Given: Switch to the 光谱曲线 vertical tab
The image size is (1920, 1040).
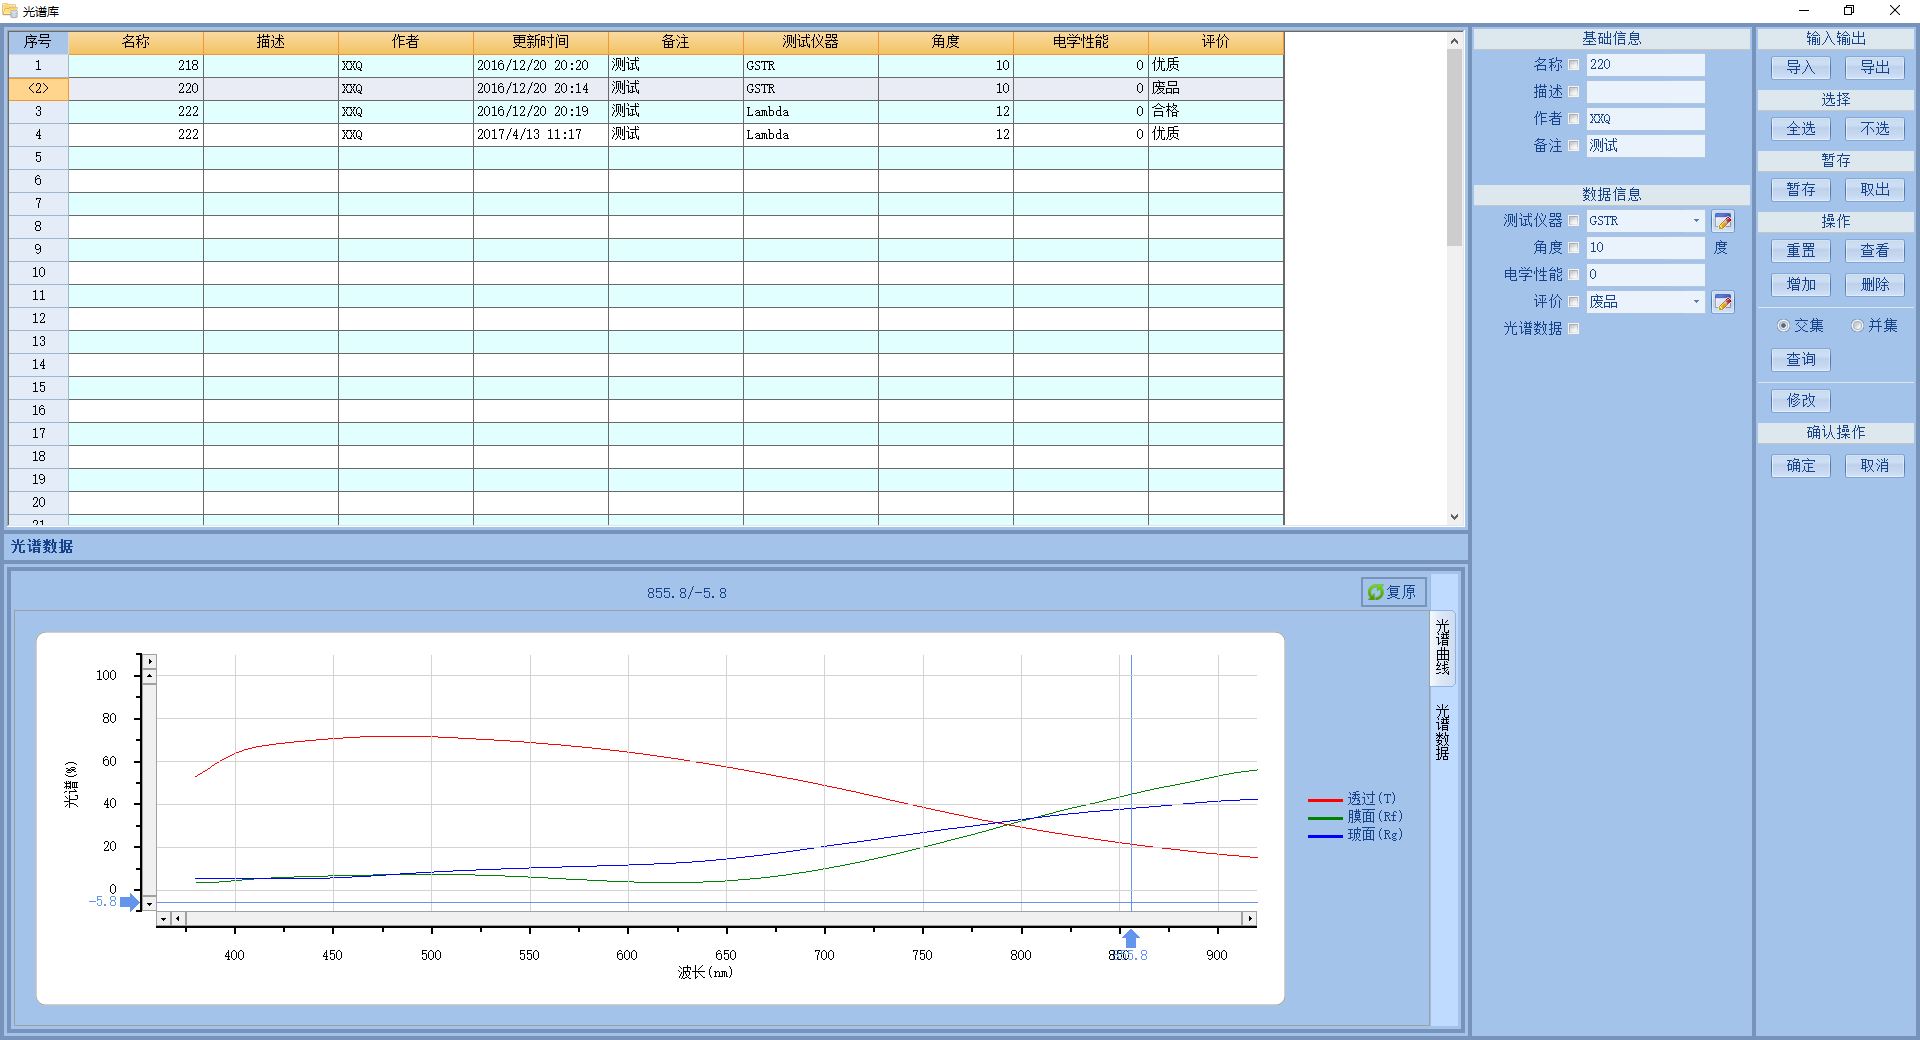Looking at the screenshot, I should (x=1442, y=648).
